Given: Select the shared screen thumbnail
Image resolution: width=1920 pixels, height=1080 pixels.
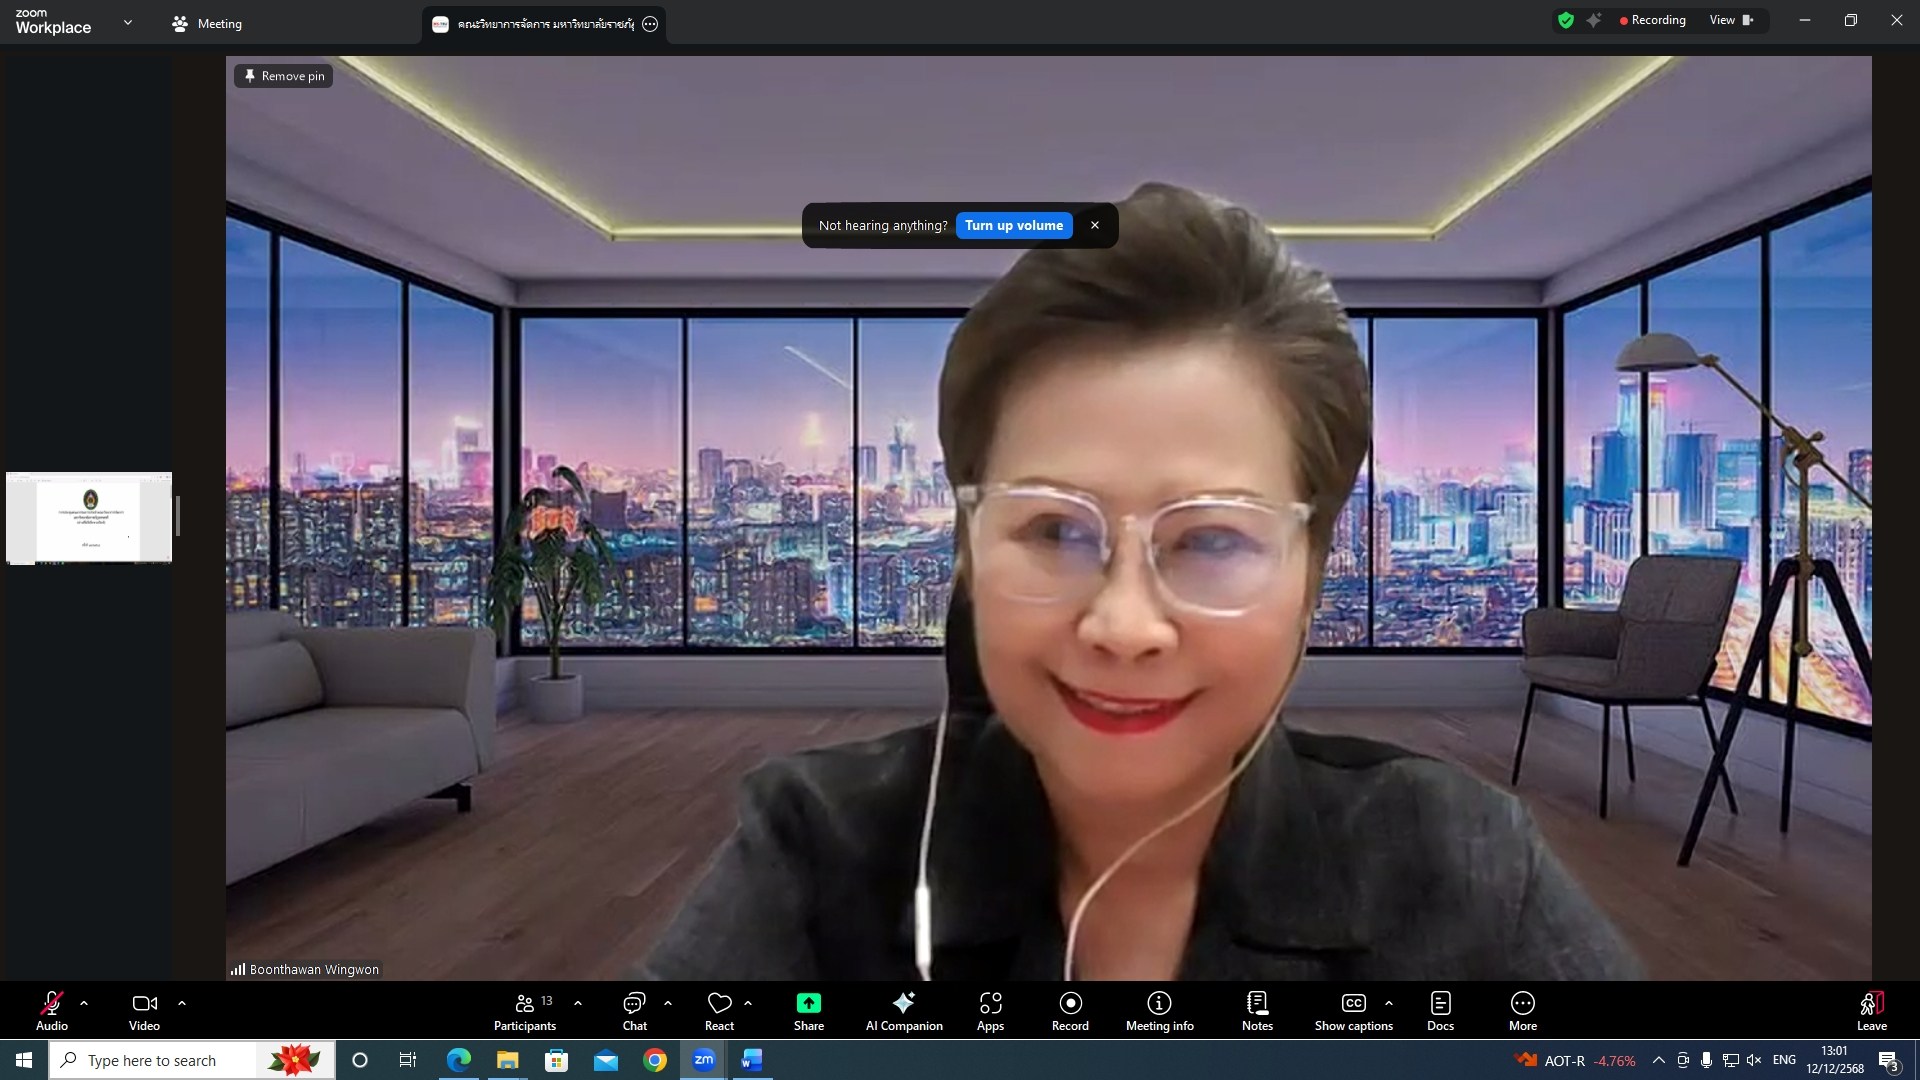Looking at the screenshot, I should 89,518.
